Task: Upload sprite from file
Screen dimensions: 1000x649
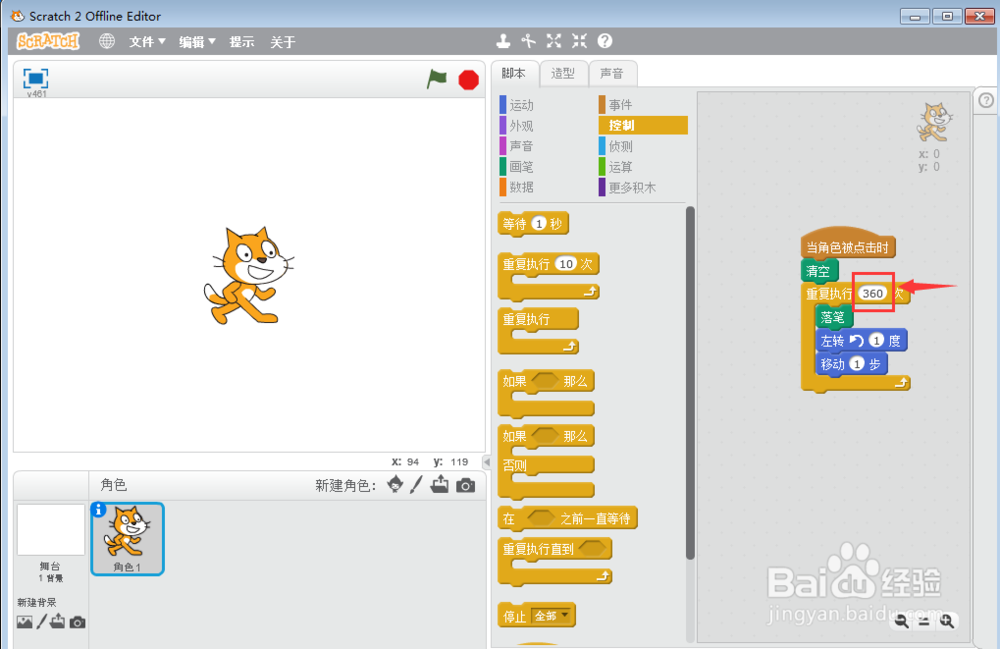Action: pos(439,485)
